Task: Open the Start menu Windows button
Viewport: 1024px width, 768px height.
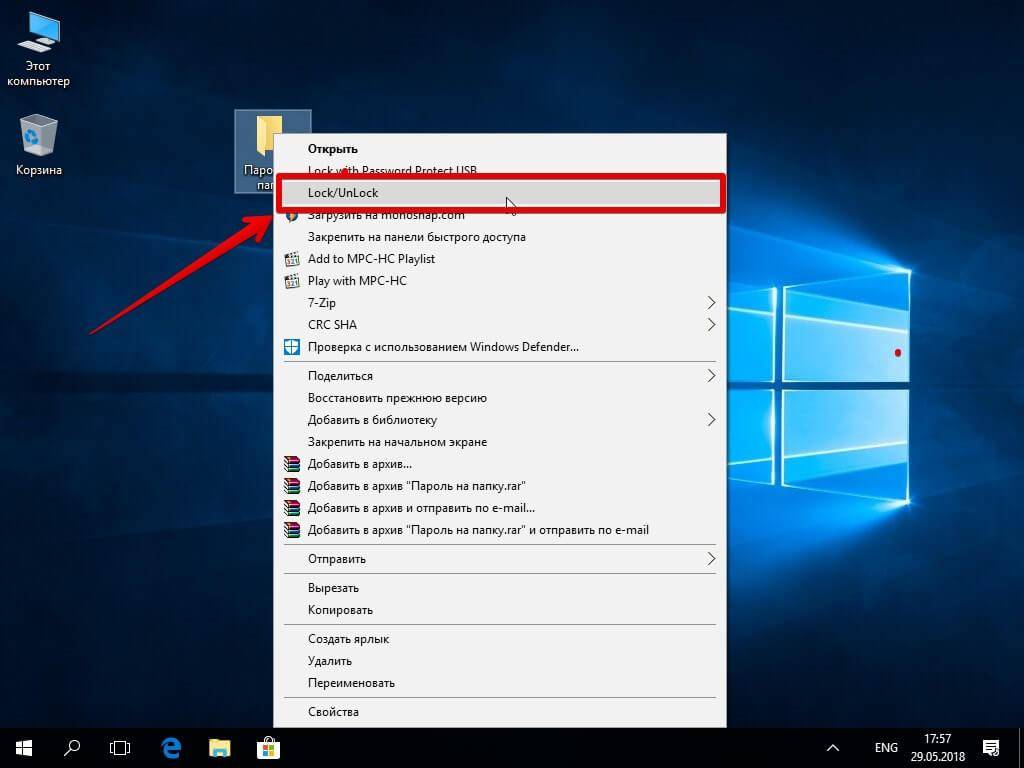Action: point(24,748)
